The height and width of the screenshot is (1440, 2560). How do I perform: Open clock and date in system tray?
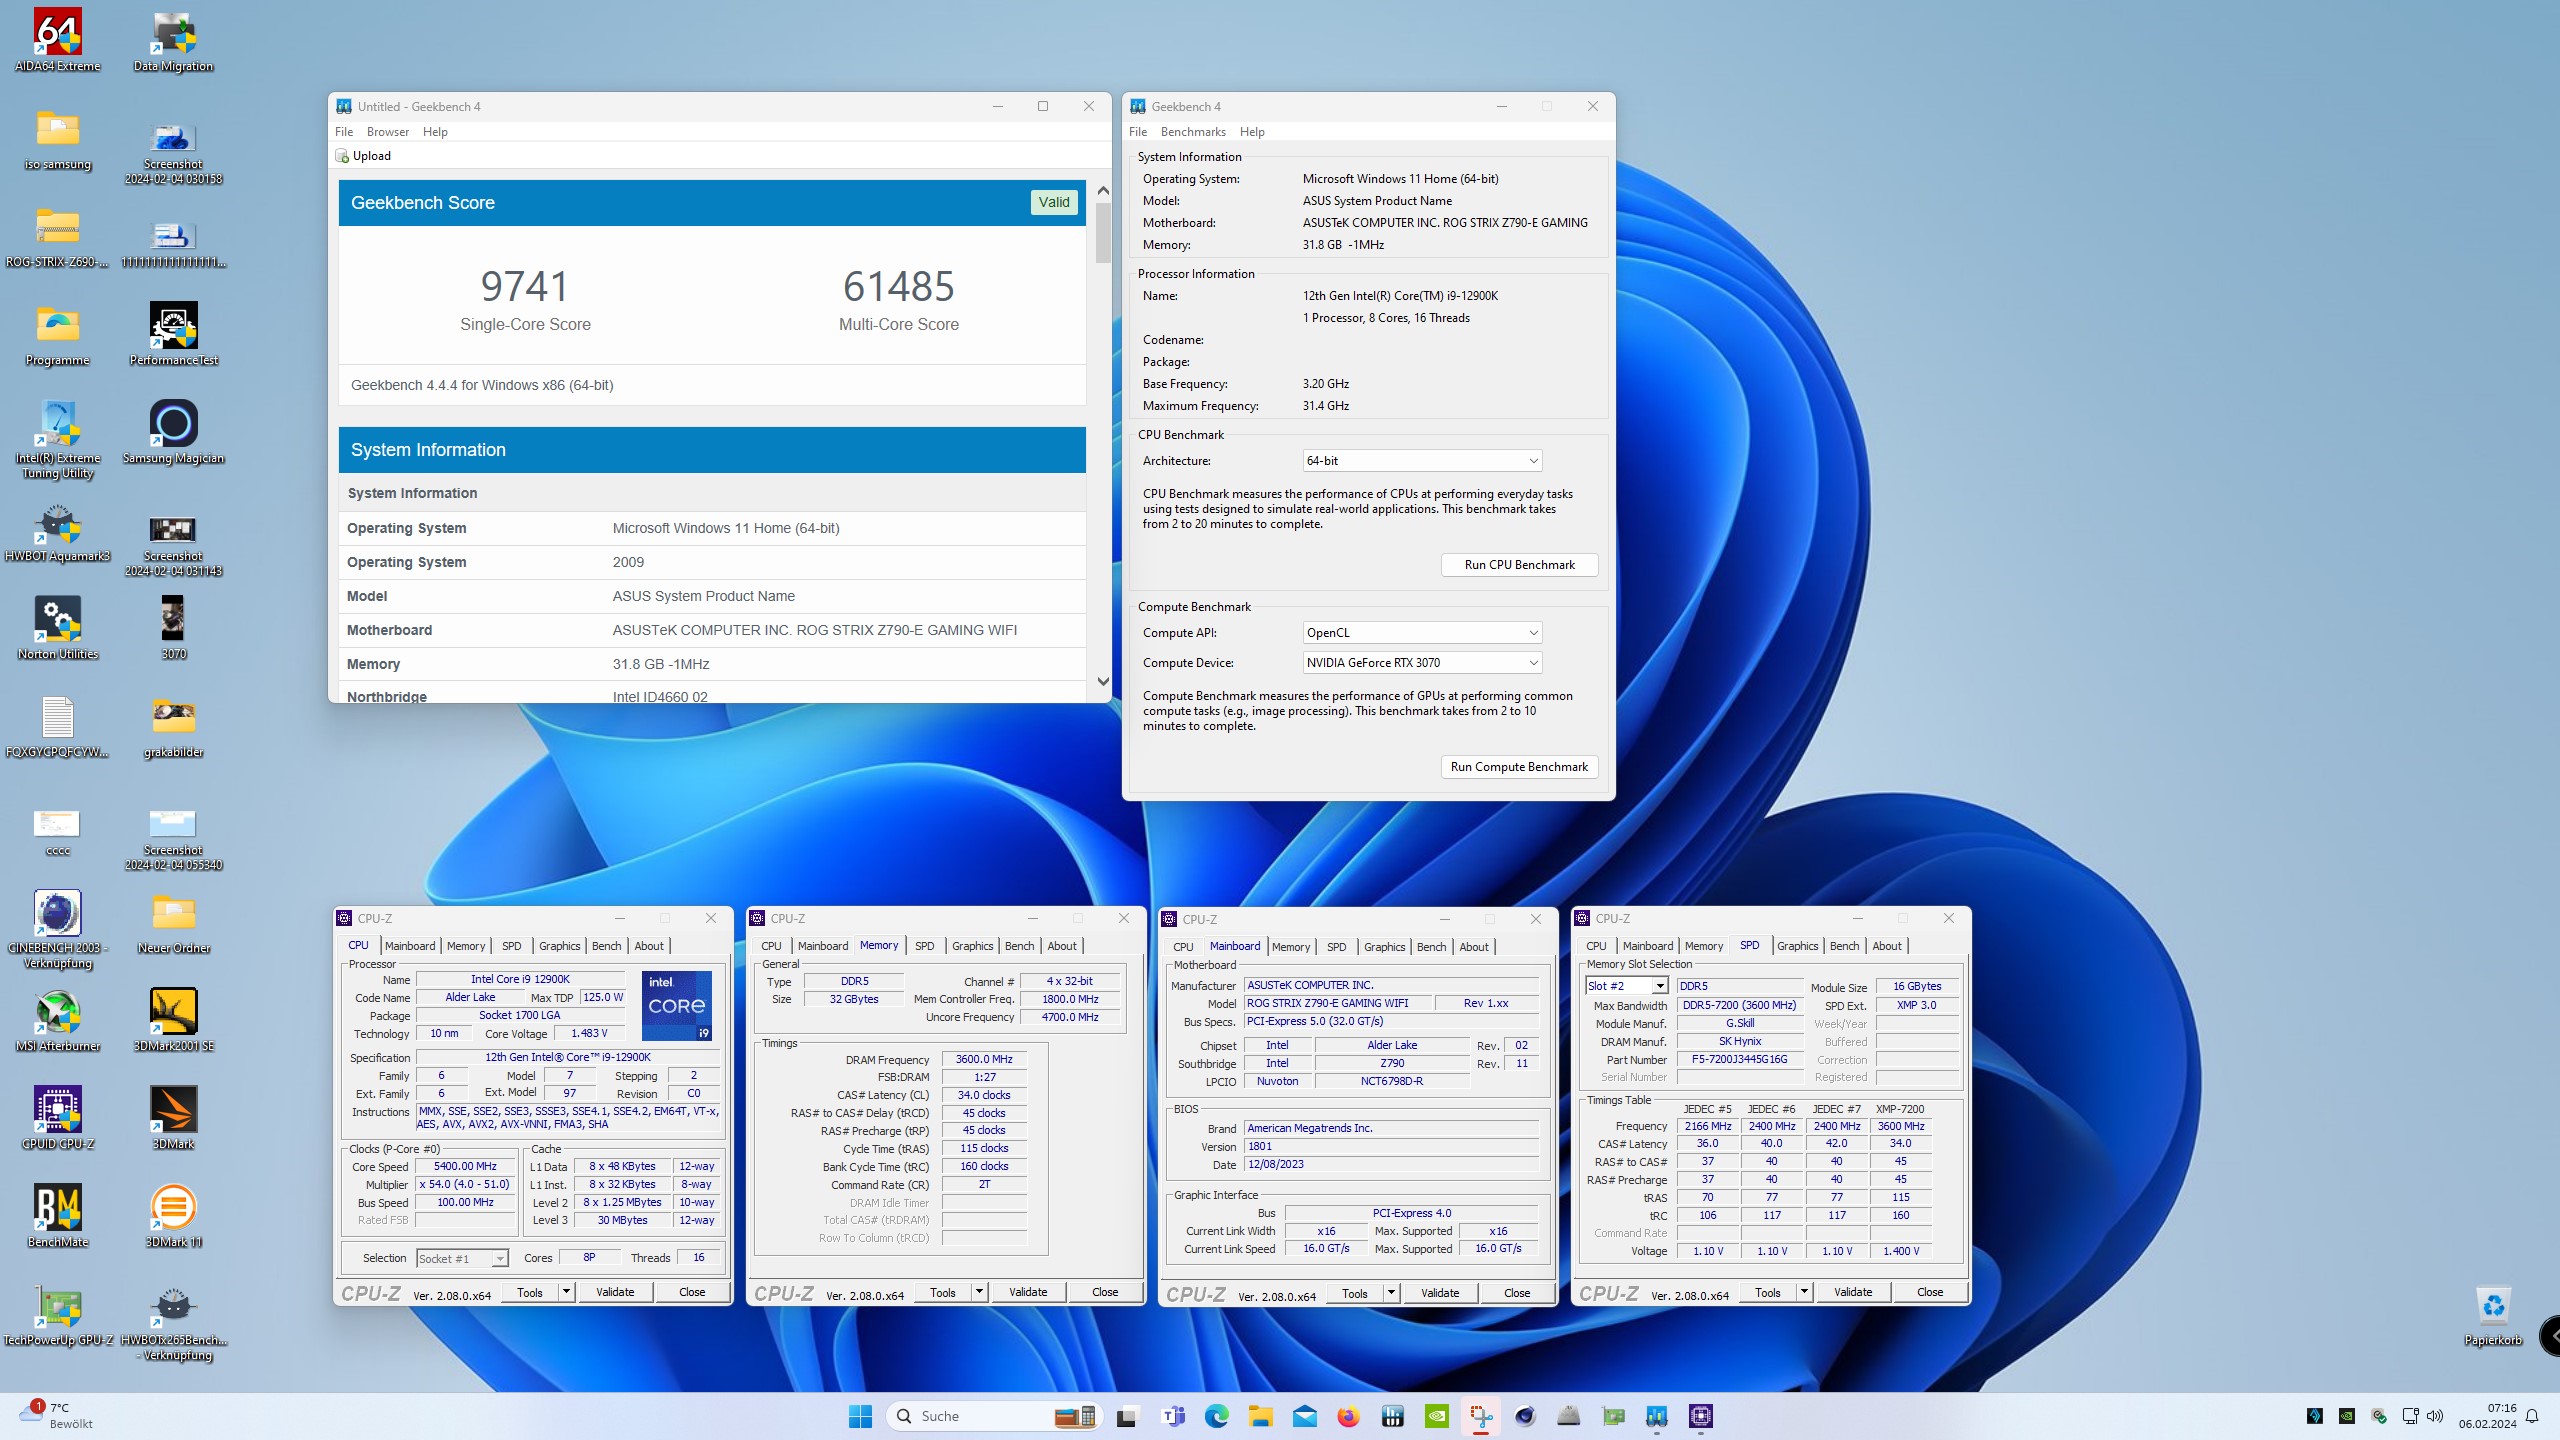2488,1416
